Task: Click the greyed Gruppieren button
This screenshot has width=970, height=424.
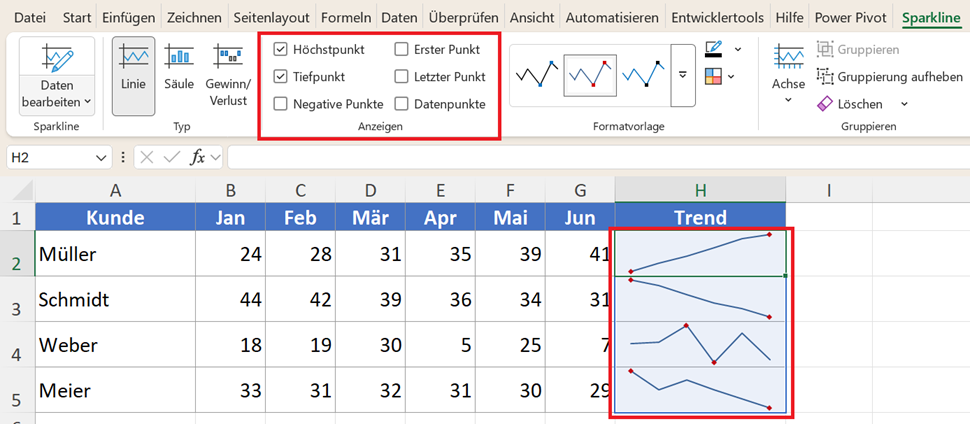Action: [858, 49]
